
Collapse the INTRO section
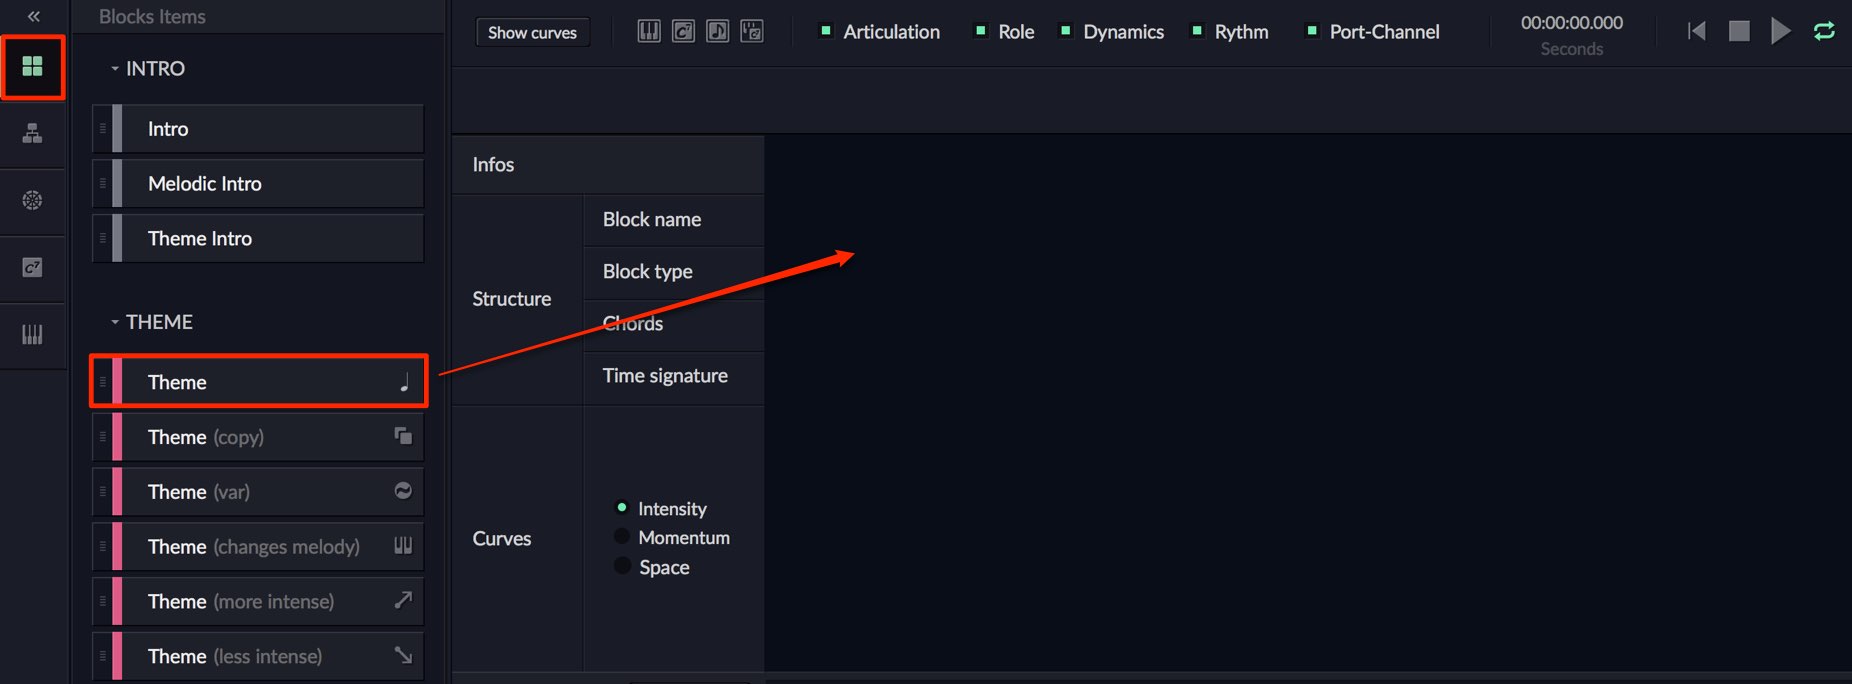115,69
